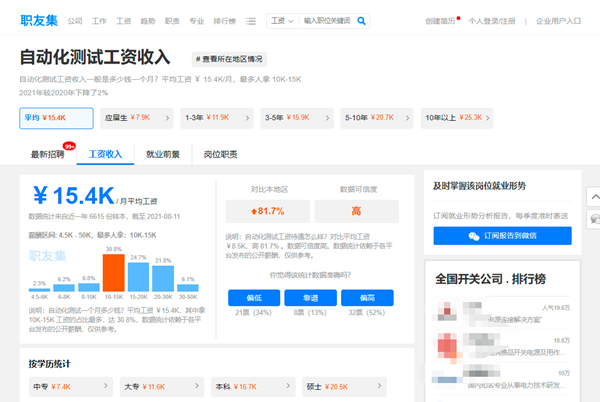Click the 8-10K histogram bar
Screen dimensions: 600x402
click(89, 287)
